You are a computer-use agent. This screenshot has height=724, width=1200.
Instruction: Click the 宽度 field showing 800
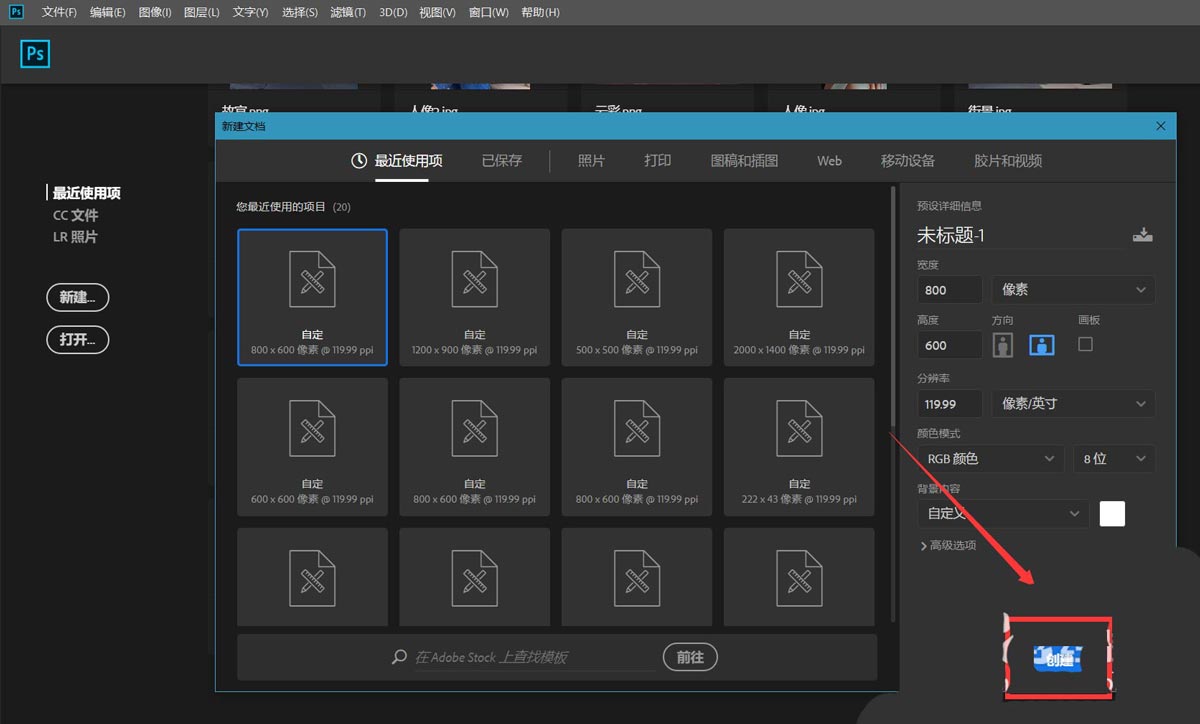(949, 290)
